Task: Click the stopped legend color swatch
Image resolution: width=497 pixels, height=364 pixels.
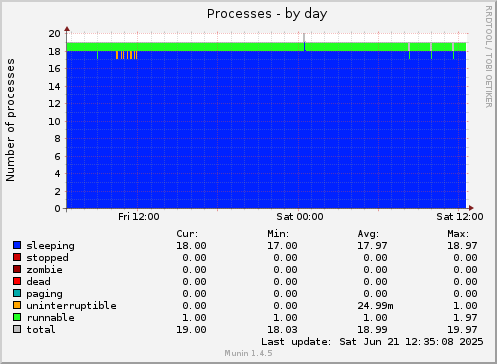Action: point(17,257)
